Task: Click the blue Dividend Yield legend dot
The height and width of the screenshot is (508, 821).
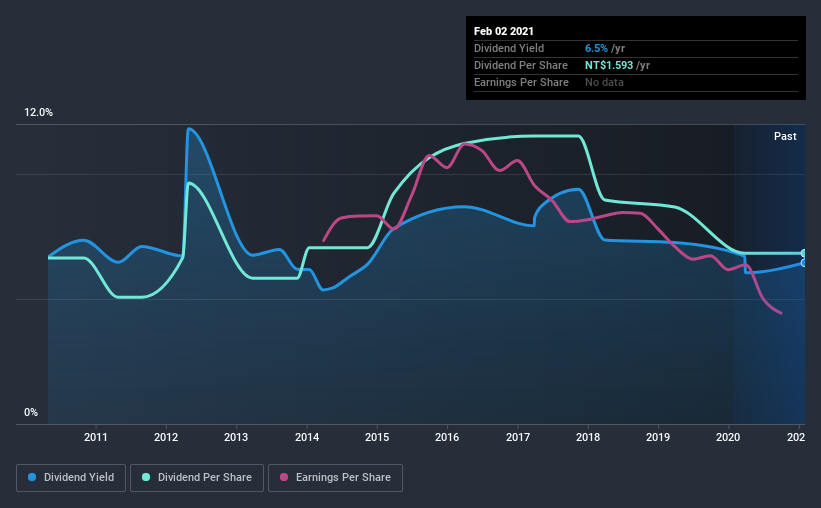Action: coord(32,477)
